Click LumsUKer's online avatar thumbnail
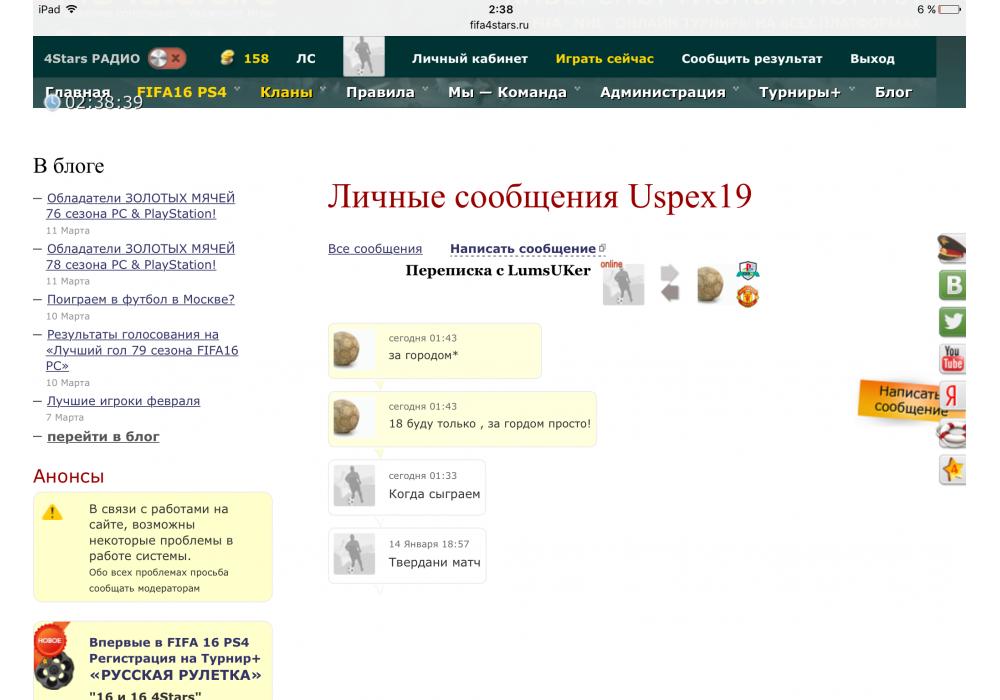 [x=623, y=285]
